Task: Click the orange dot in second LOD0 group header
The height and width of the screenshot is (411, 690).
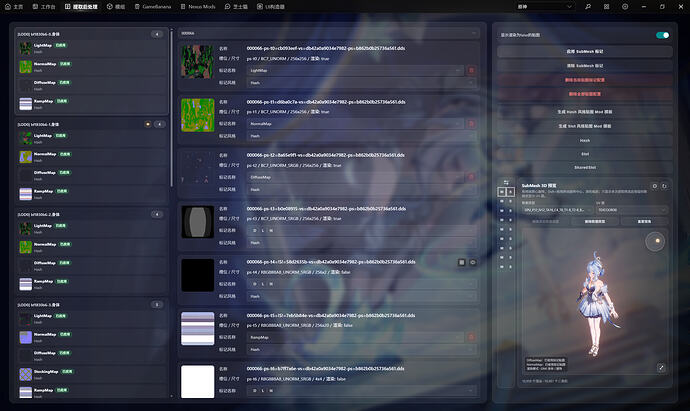Action: [x=148, y=124]
